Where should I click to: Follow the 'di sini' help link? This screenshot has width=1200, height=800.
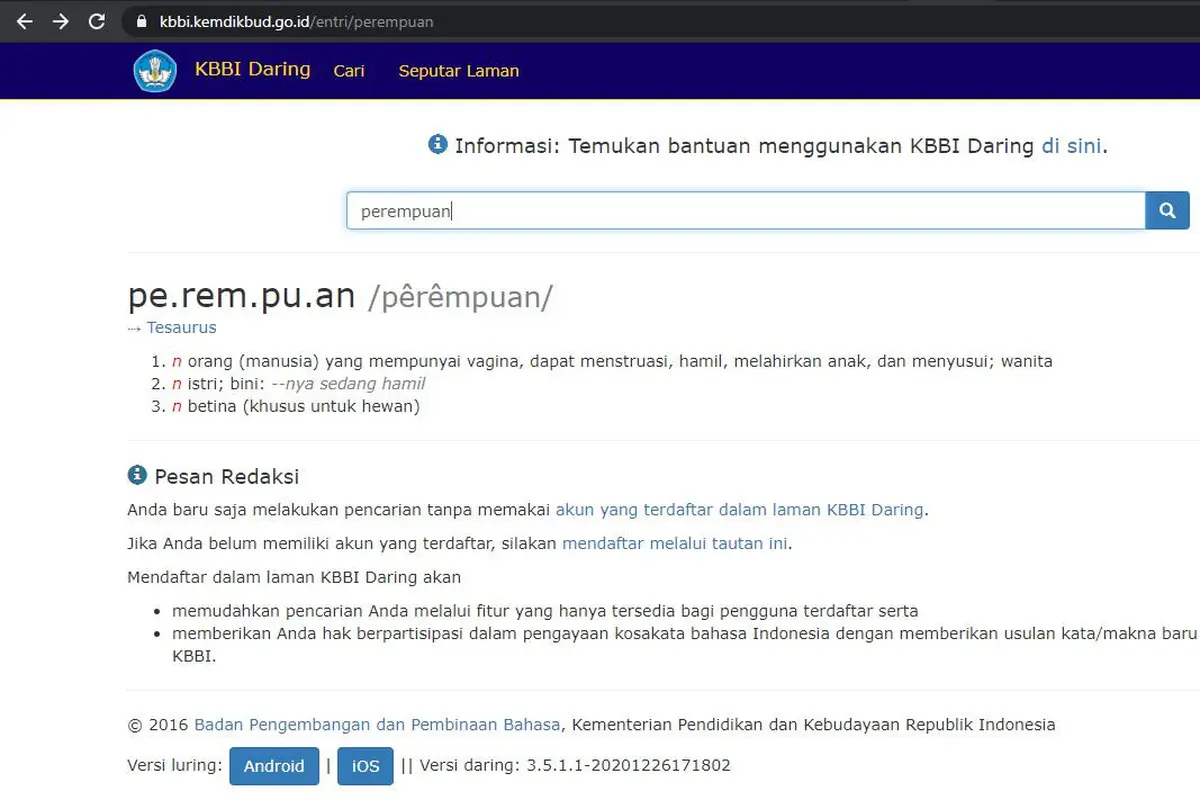(1071, 146)
